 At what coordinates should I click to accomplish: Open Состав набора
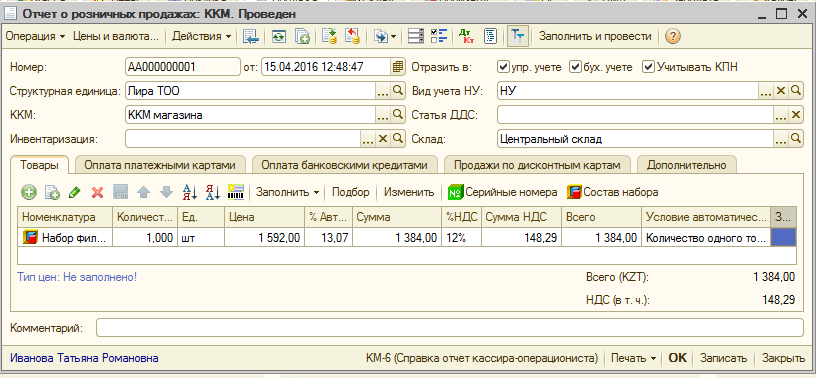613,192
